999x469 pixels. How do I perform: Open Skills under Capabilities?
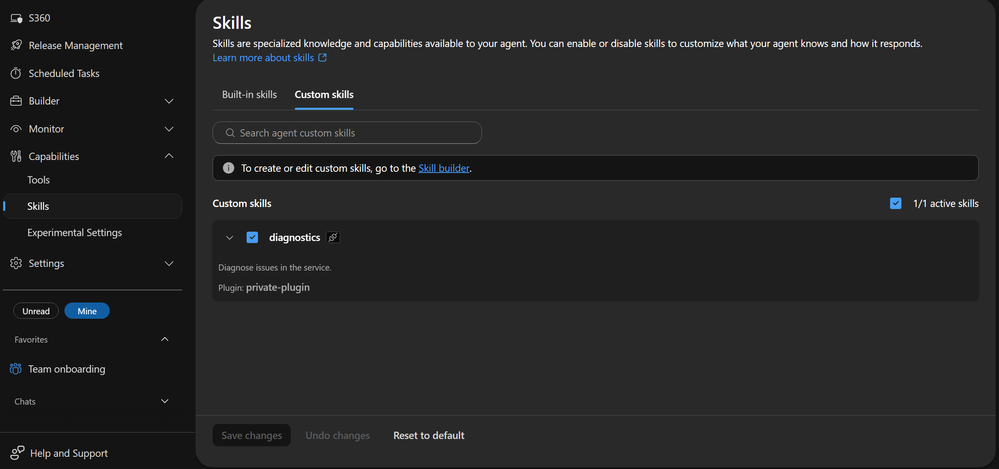point(93,206)
